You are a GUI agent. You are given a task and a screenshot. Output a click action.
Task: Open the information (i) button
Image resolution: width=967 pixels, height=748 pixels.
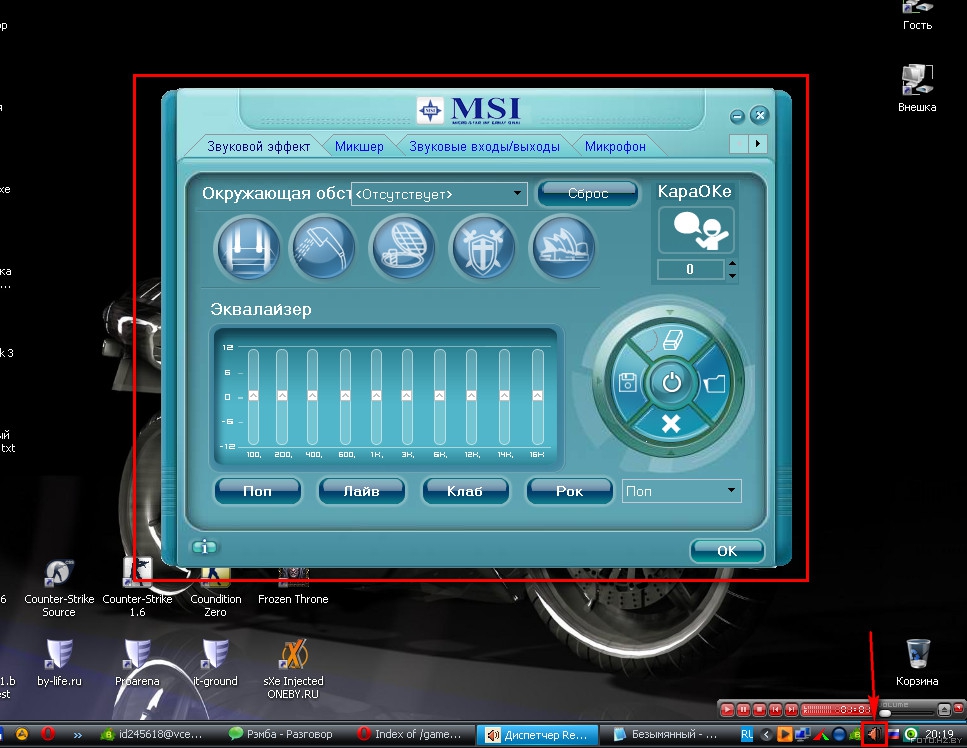205,547
